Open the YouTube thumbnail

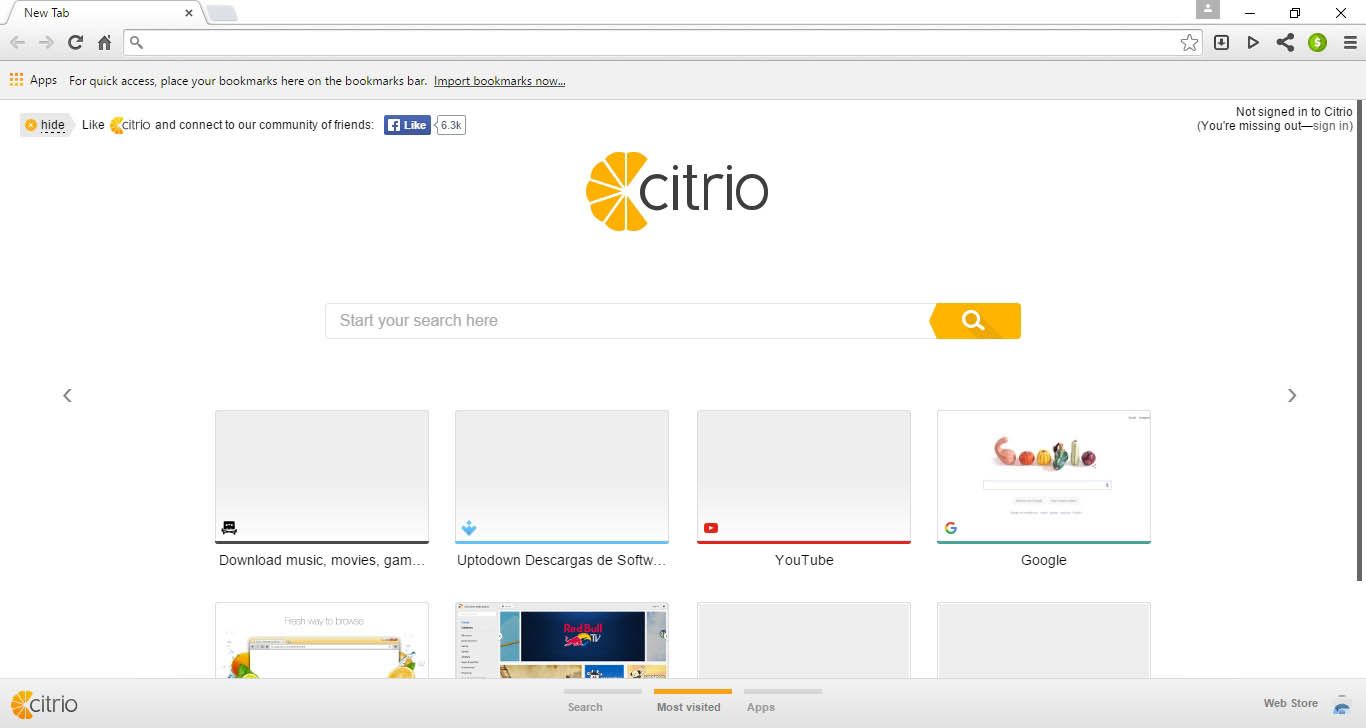pyautogui.click(x=804, y=476)
